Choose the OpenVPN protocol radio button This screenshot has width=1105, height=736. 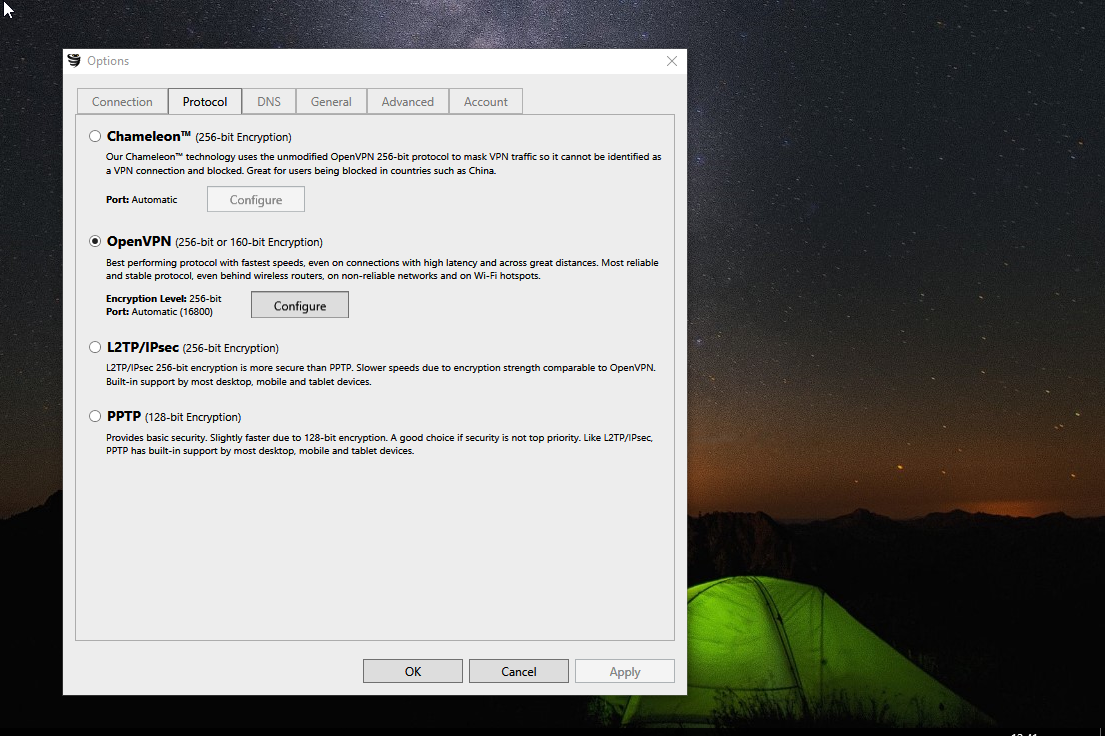[x=95, y=241]
